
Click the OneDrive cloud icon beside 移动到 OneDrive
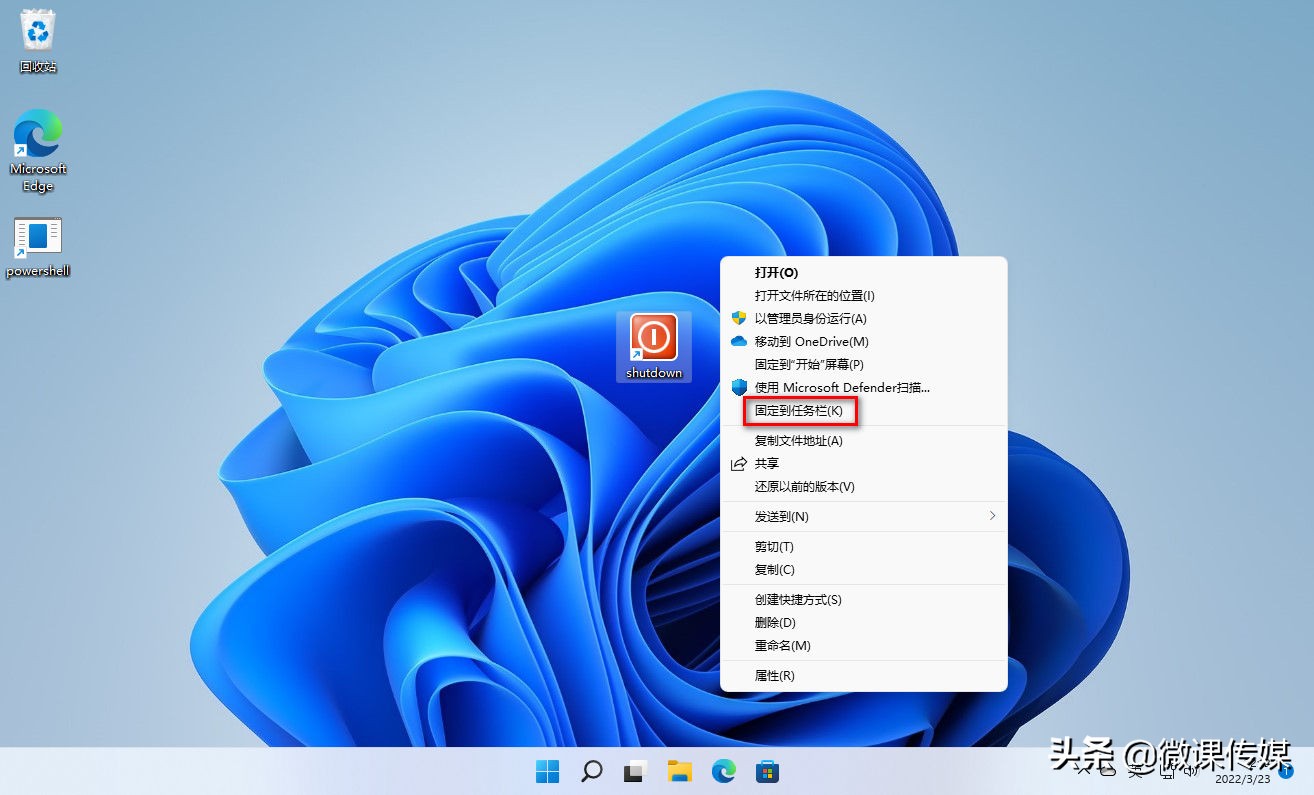coord(738,341)
